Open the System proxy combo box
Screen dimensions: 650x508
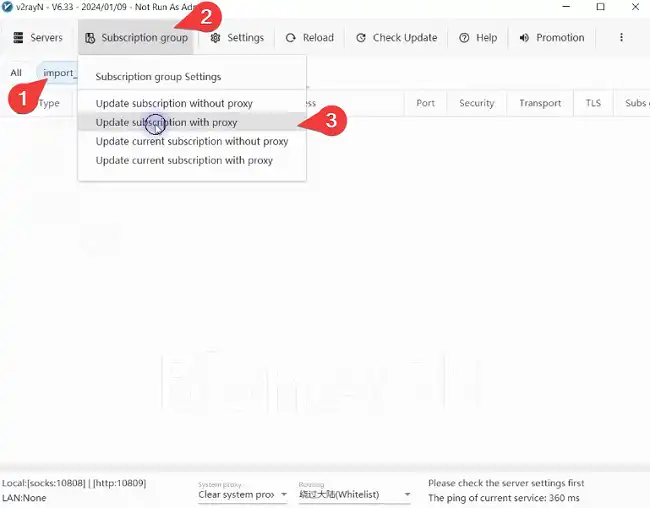[x=243, y=495]
